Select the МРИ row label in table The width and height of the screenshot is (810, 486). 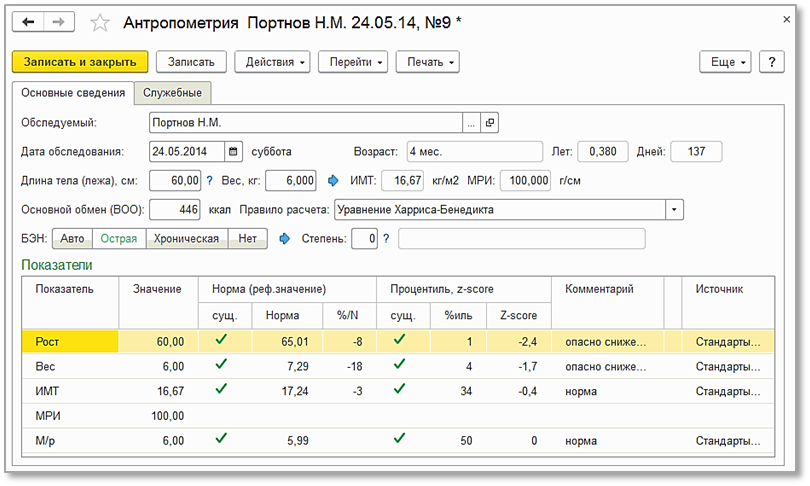[48, 416]
